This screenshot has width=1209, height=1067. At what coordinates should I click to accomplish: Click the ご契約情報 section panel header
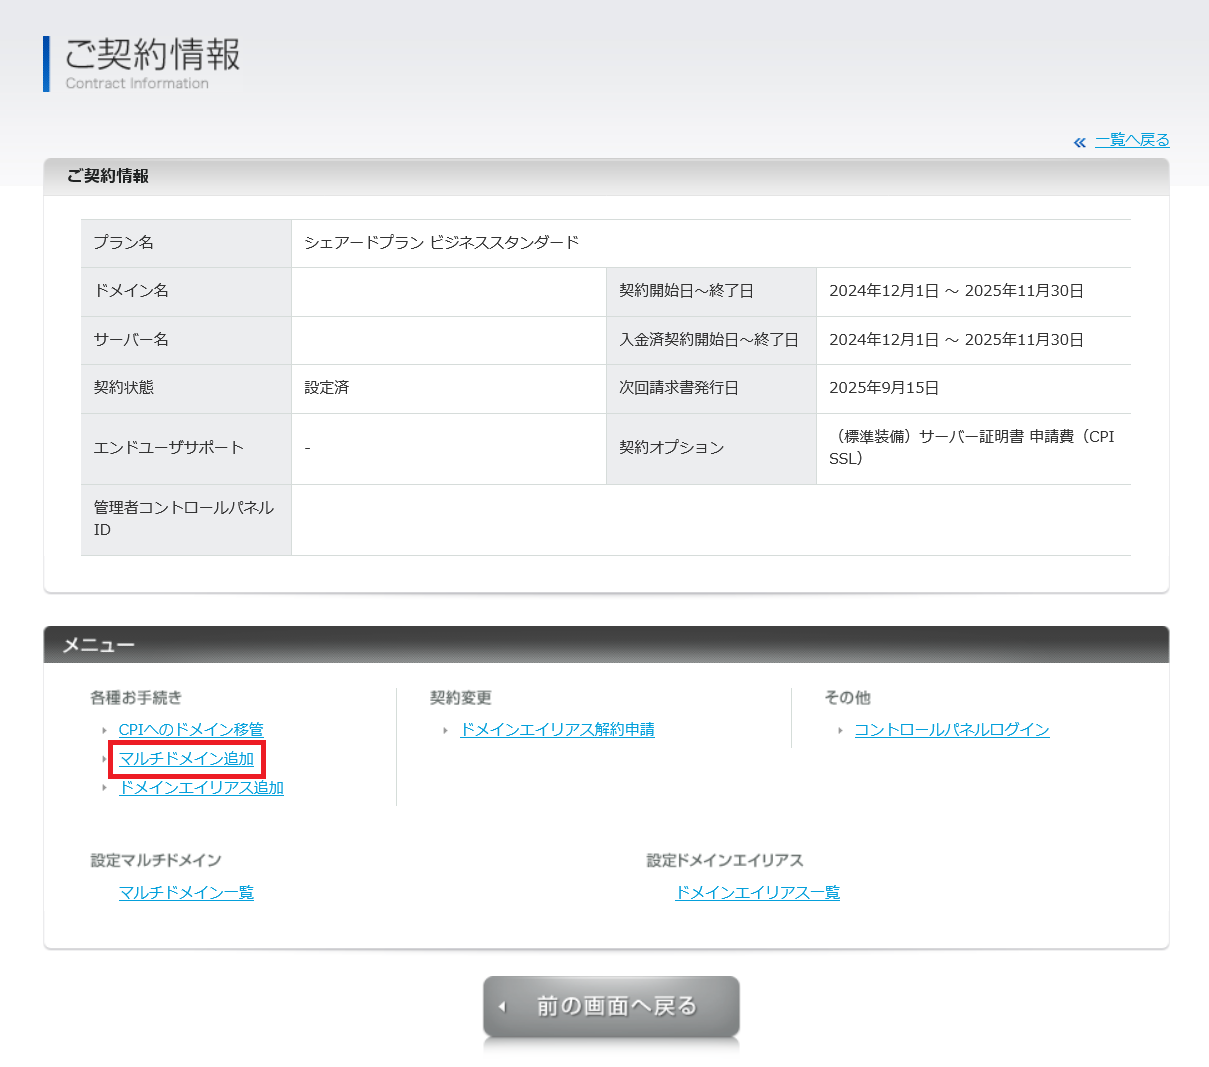[x=606, y=176]
